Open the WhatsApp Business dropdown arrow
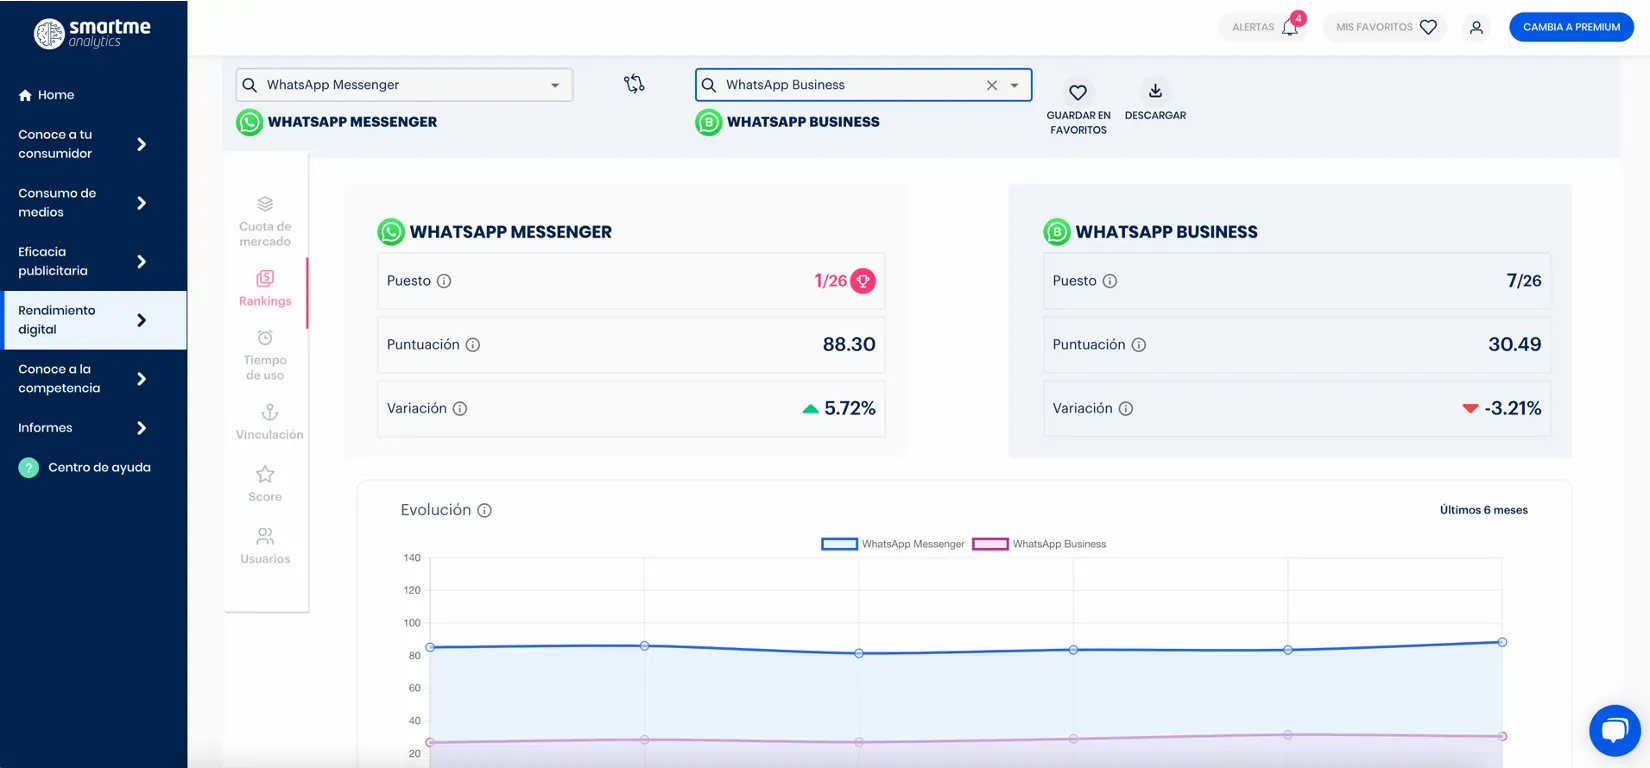1650x768 pixels. [x=1014, y=85]
